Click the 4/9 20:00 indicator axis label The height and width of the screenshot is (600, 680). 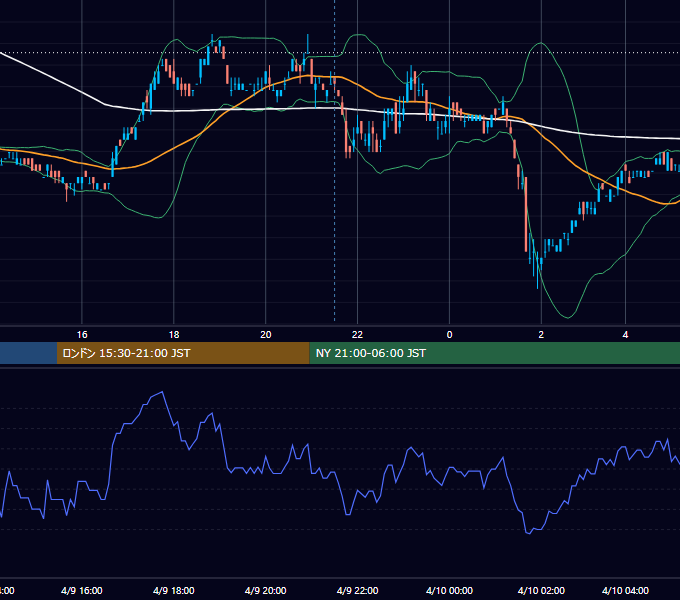click(266, 590)
